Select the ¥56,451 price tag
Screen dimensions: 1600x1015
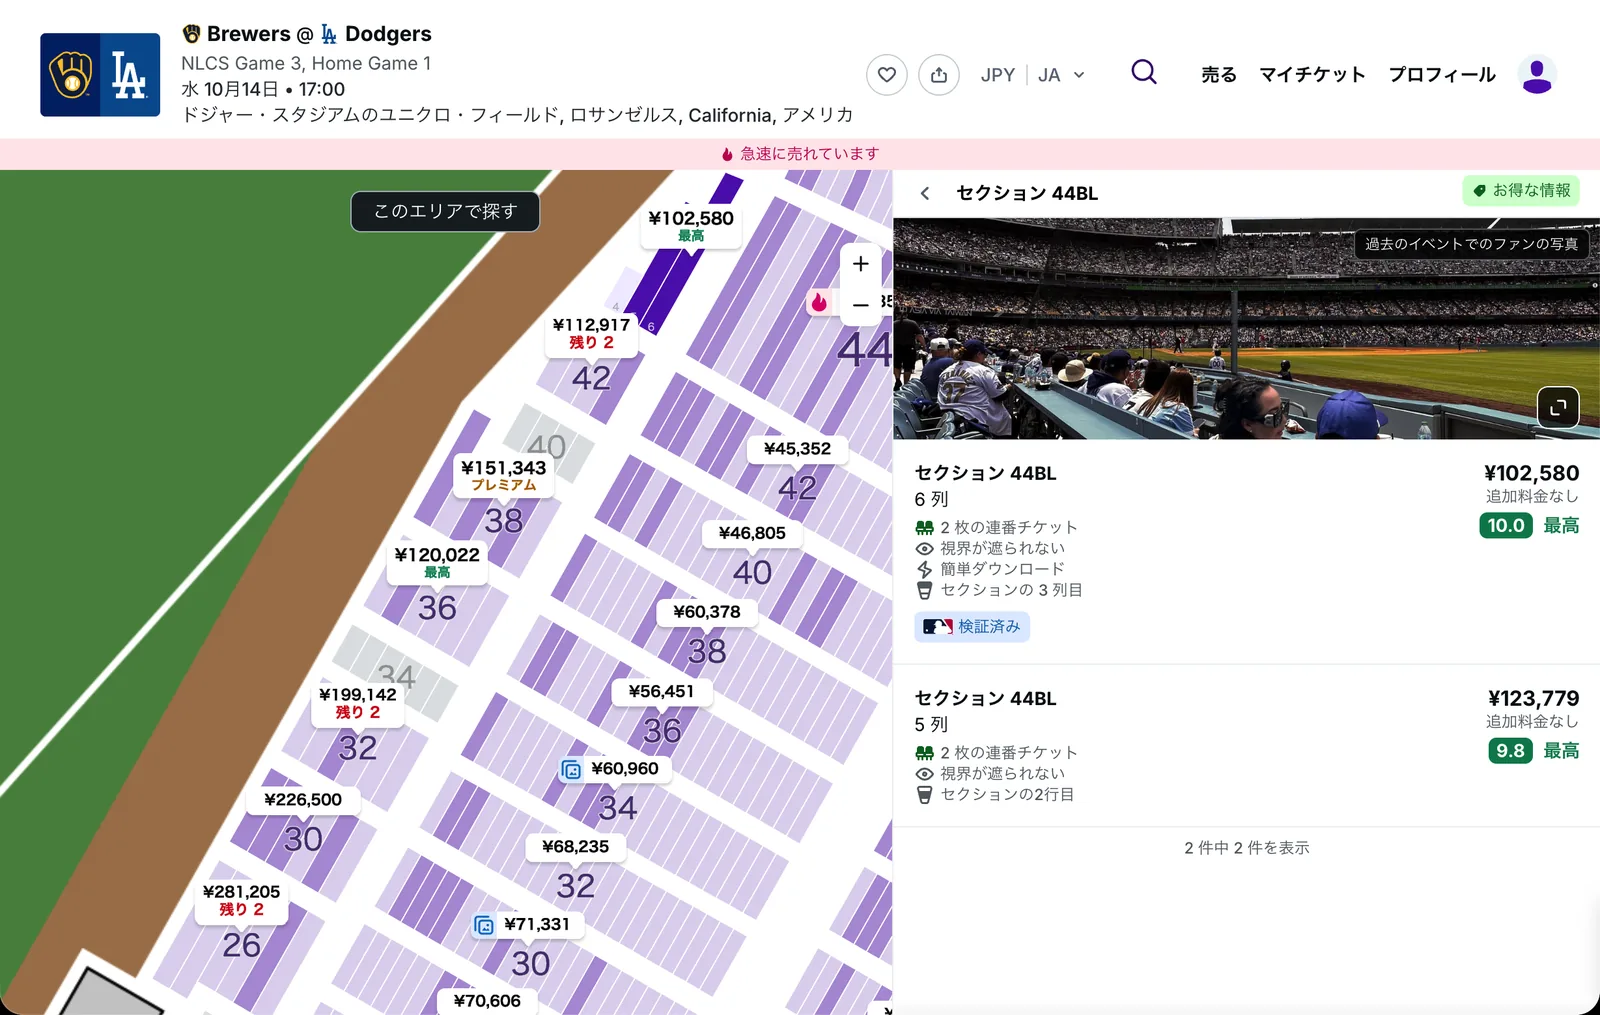[662, 692]
